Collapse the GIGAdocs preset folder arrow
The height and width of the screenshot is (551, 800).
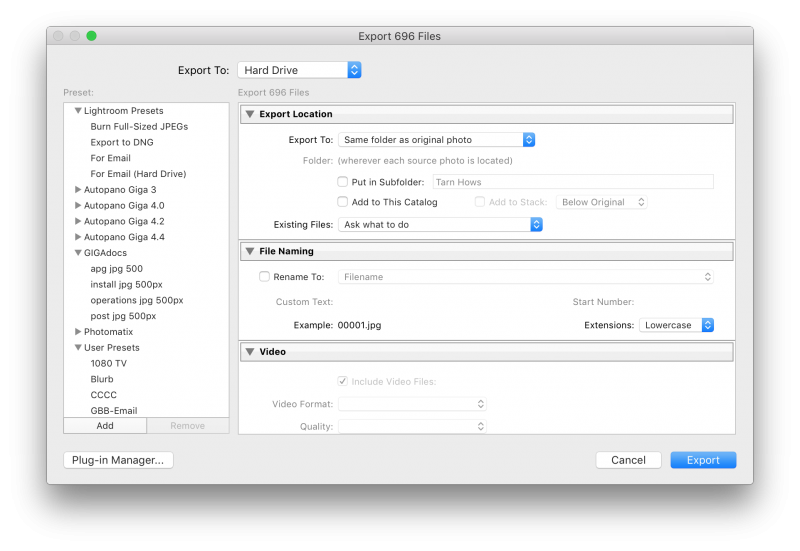coord(78,253)
